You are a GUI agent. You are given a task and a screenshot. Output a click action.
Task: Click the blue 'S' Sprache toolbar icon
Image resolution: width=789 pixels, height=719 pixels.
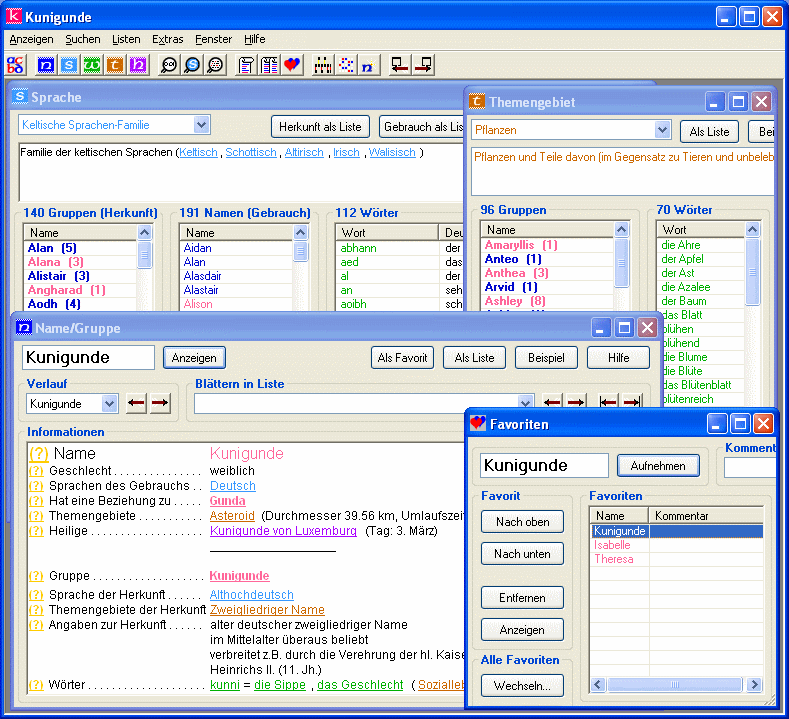click(69, 66)
